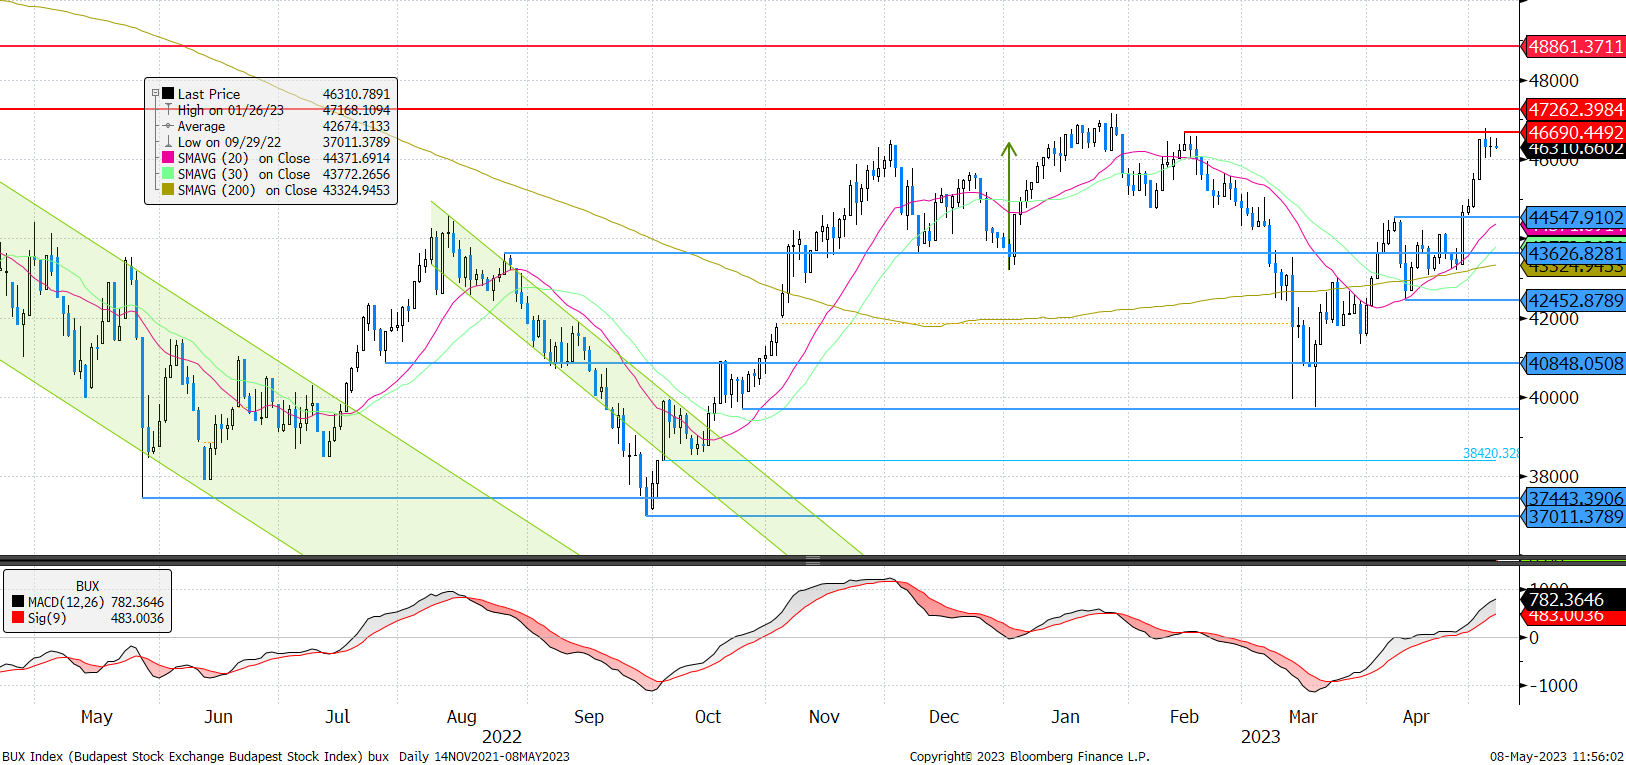Screen dimensions: 1626x765
Task: Click the blue 37443.3906 price label
Action: (1575, 498)
